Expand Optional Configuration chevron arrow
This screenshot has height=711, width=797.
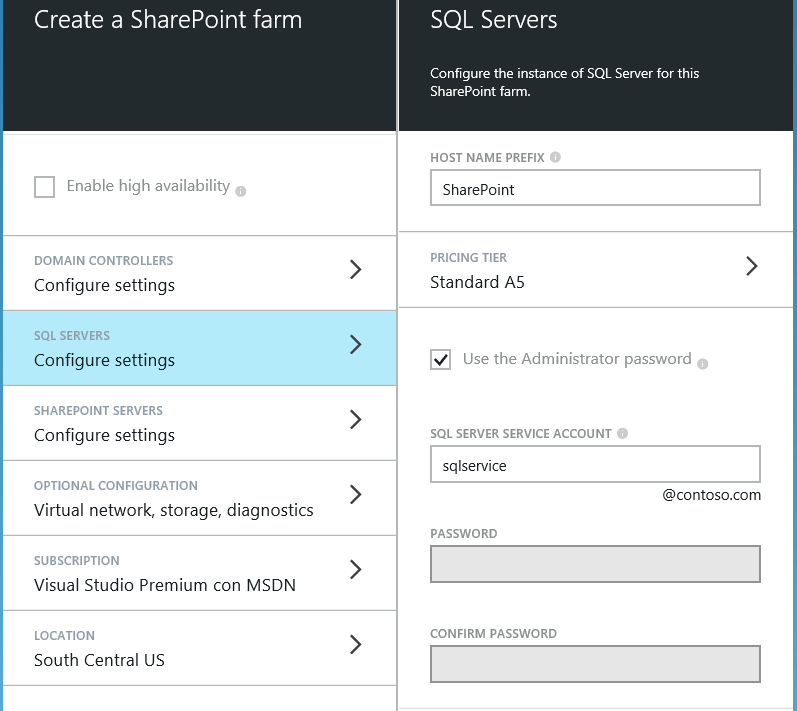(355, 495)
